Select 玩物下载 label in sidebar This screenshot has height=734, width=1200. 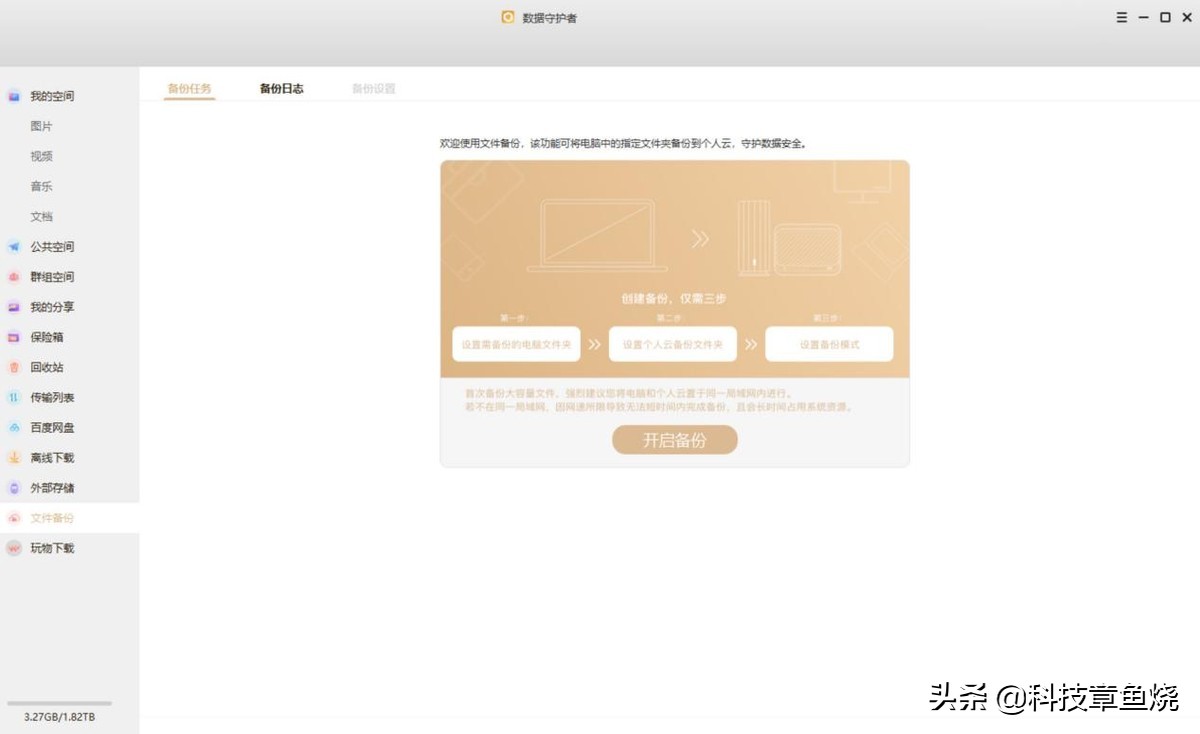tap(52, 548)
